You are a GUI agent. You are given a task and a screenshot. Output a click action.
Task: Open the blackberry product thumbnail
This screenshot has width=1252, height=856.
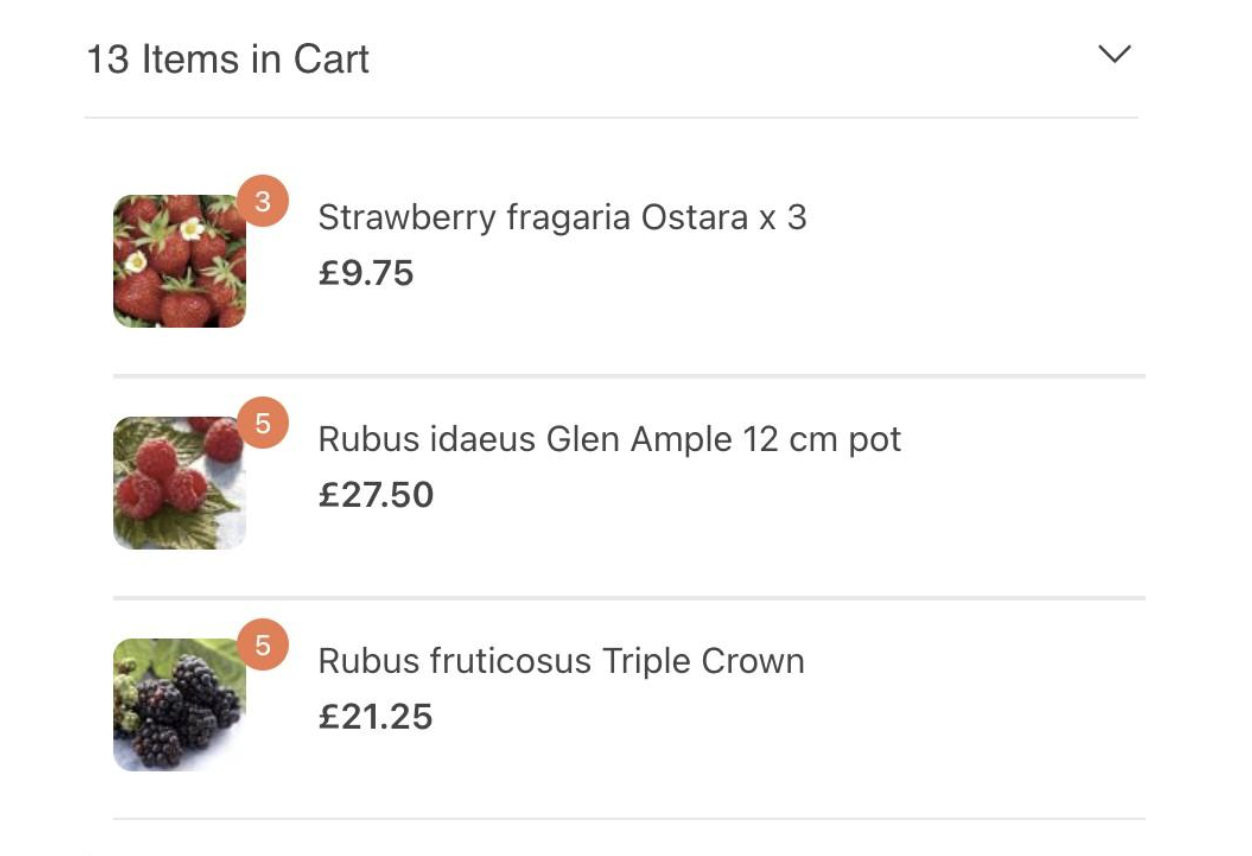click(179, 706)
